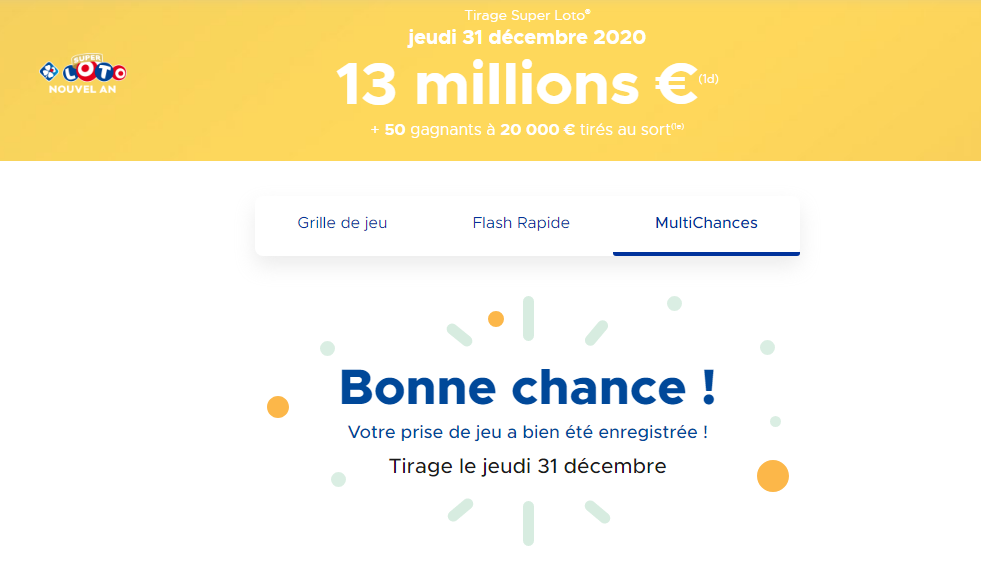
Task: Click the FDJ clover emblem in the logo
Action: point(49,71)
